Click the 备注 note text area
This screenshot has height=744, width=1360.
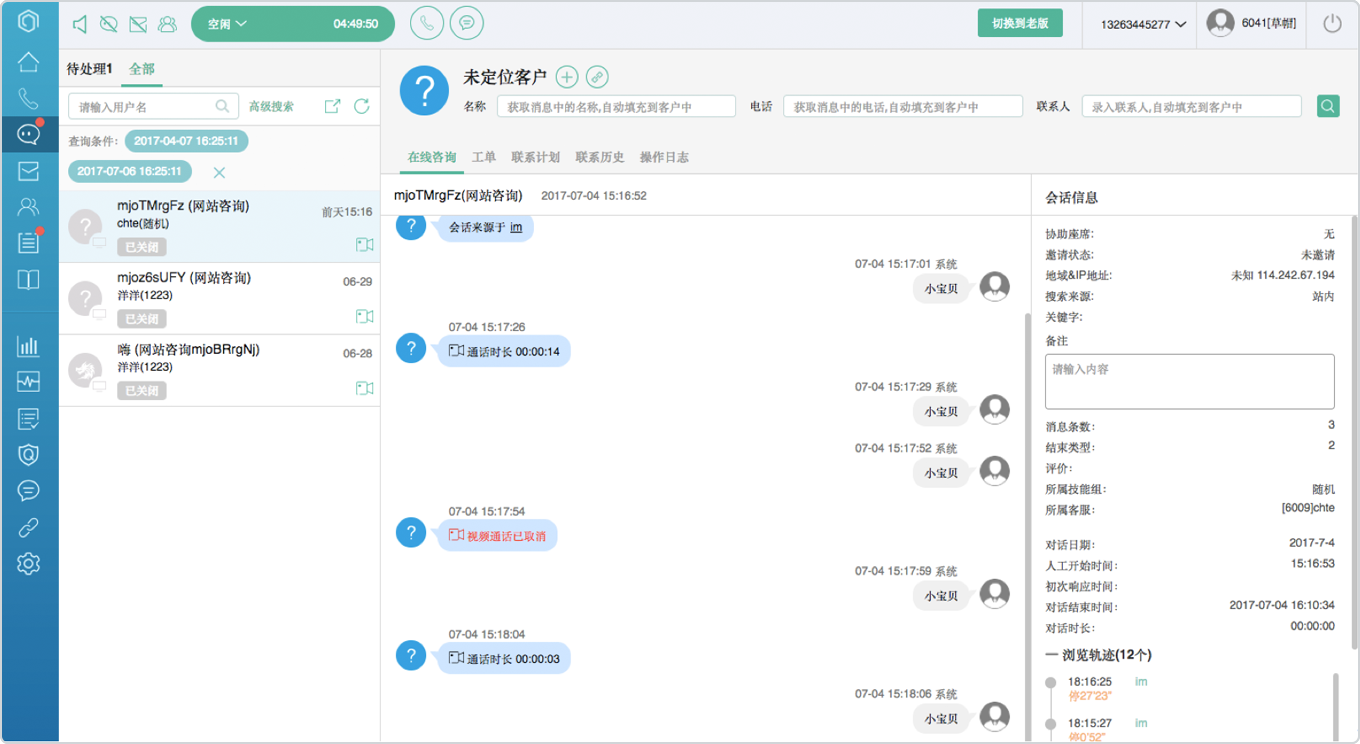tap(1190, 381)
